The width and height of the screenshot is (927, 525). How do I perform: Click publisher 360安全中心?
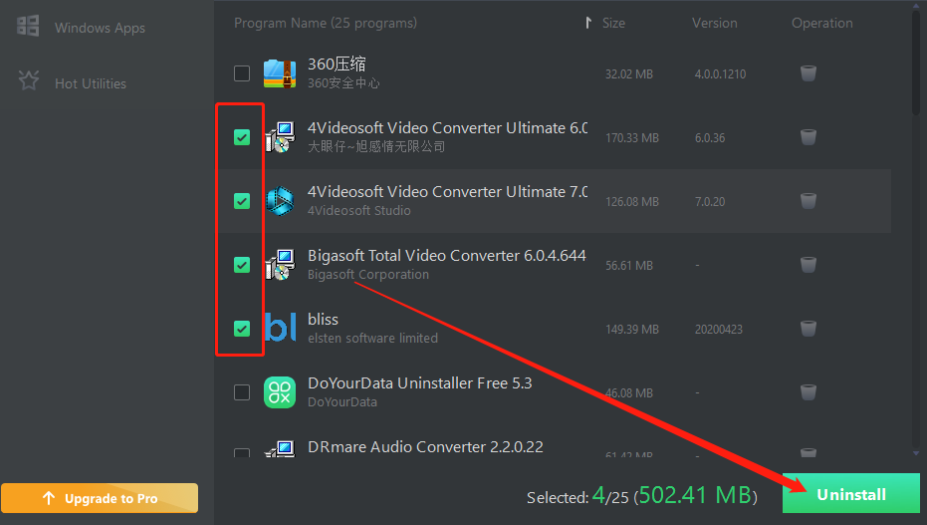click(x=343, y=83)
